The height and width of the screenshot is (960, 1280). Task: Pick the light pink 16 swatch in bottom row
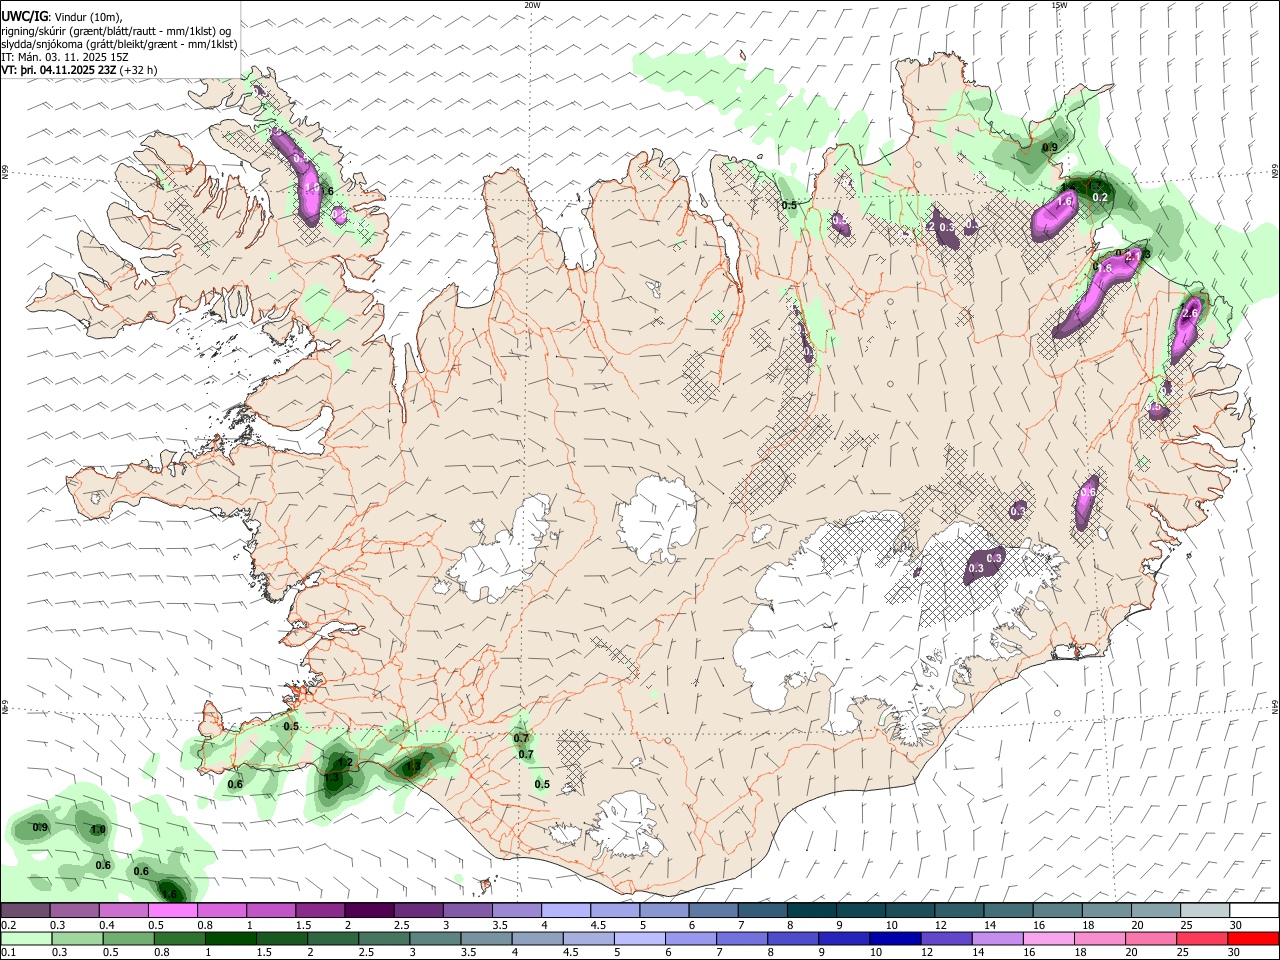point(1049,939)
